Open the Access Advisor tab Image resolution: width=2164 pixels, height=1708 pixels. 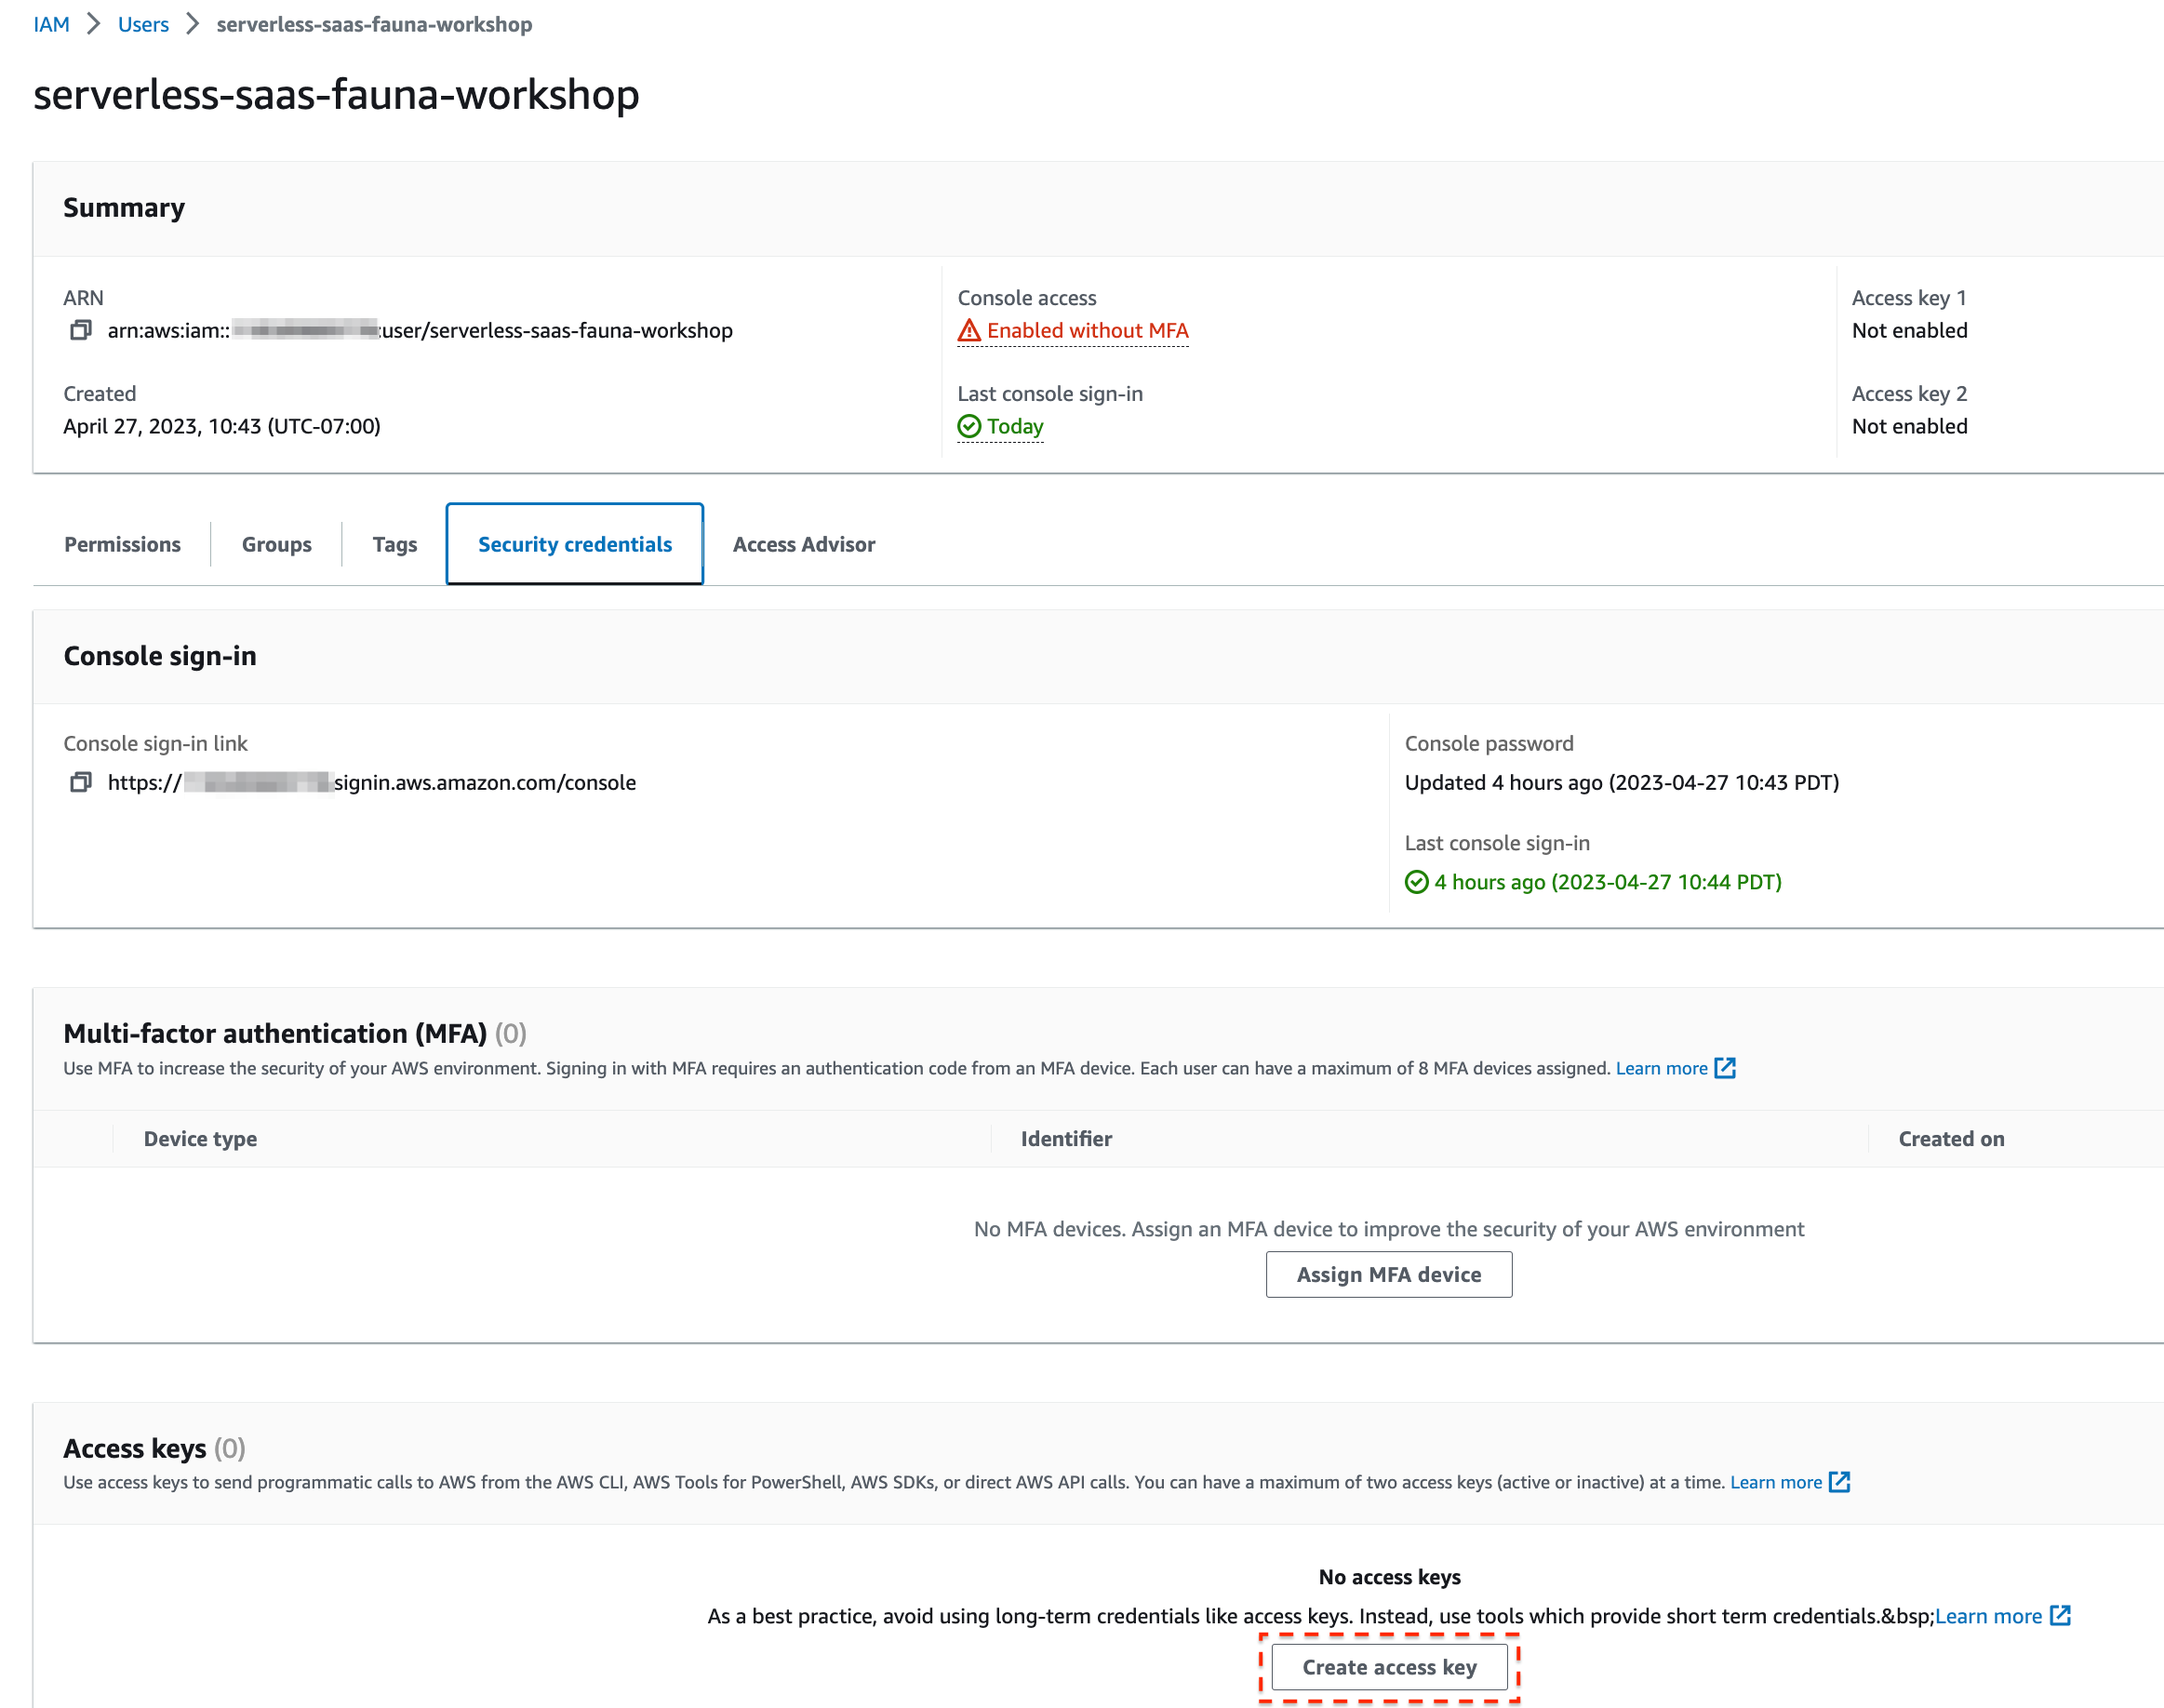pos(804,544)
